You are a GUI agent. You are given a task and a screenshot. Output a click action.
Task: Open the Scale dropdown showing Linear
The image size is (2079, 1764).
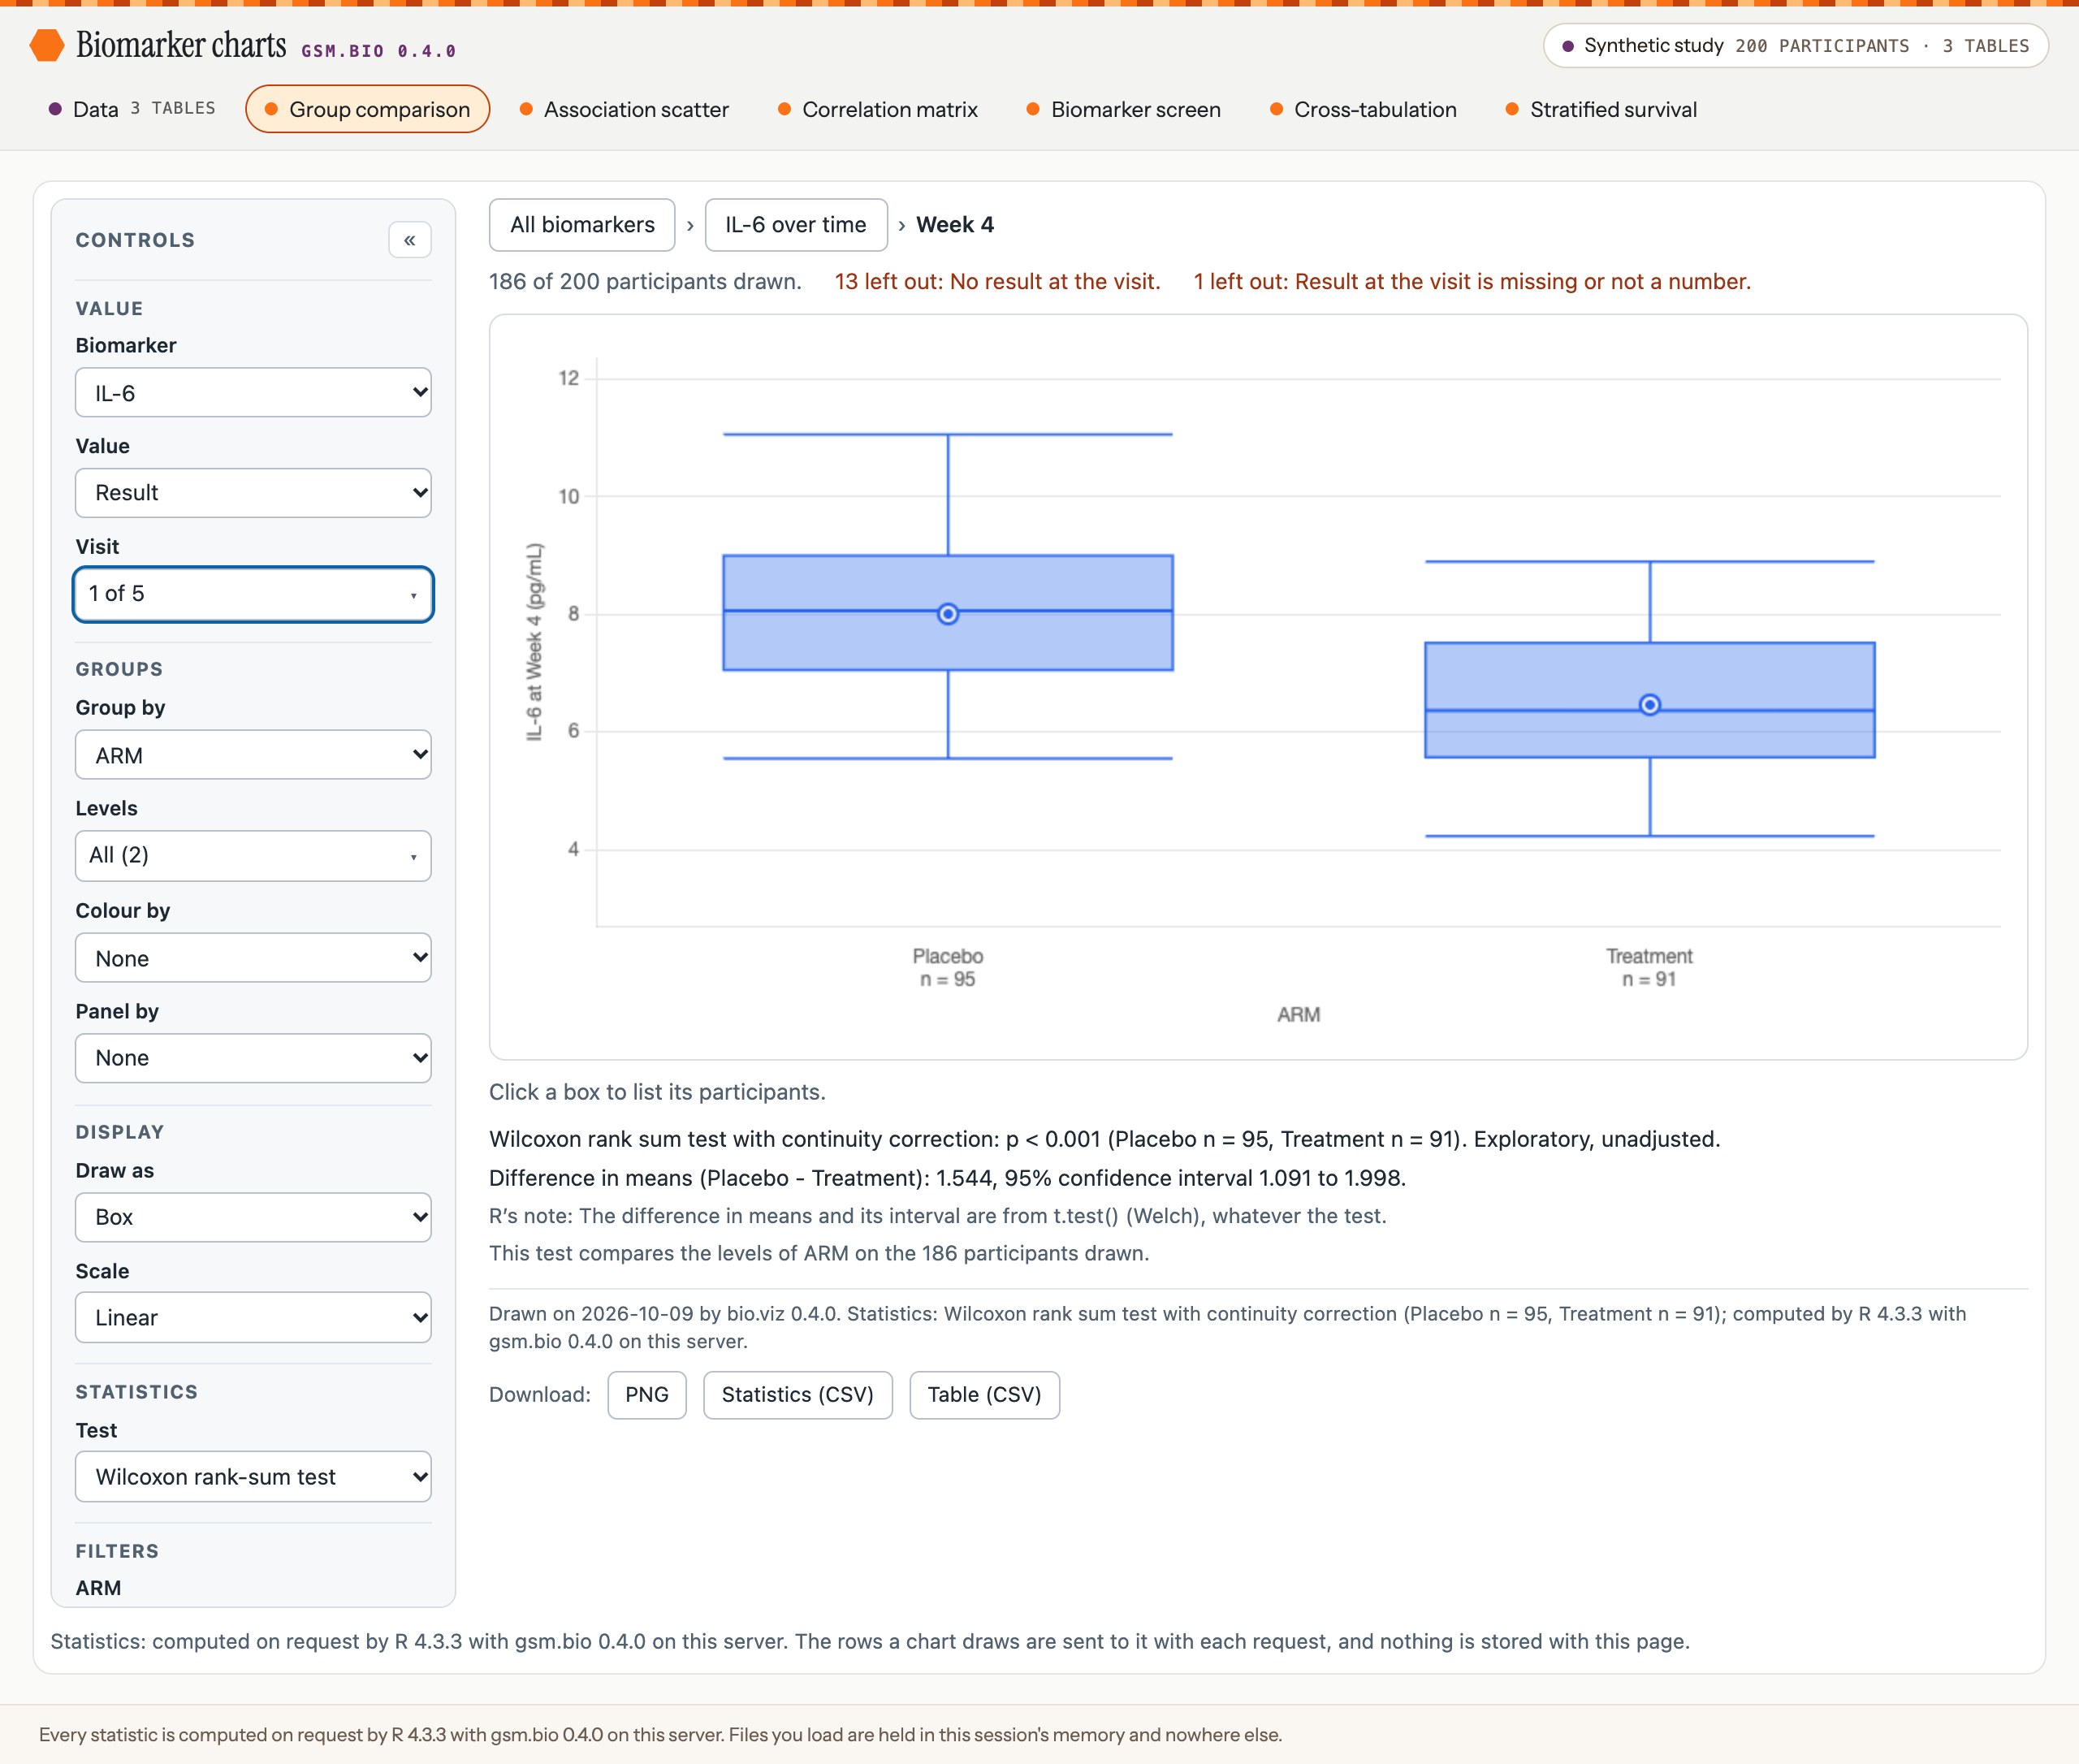tap(253, 1318)
